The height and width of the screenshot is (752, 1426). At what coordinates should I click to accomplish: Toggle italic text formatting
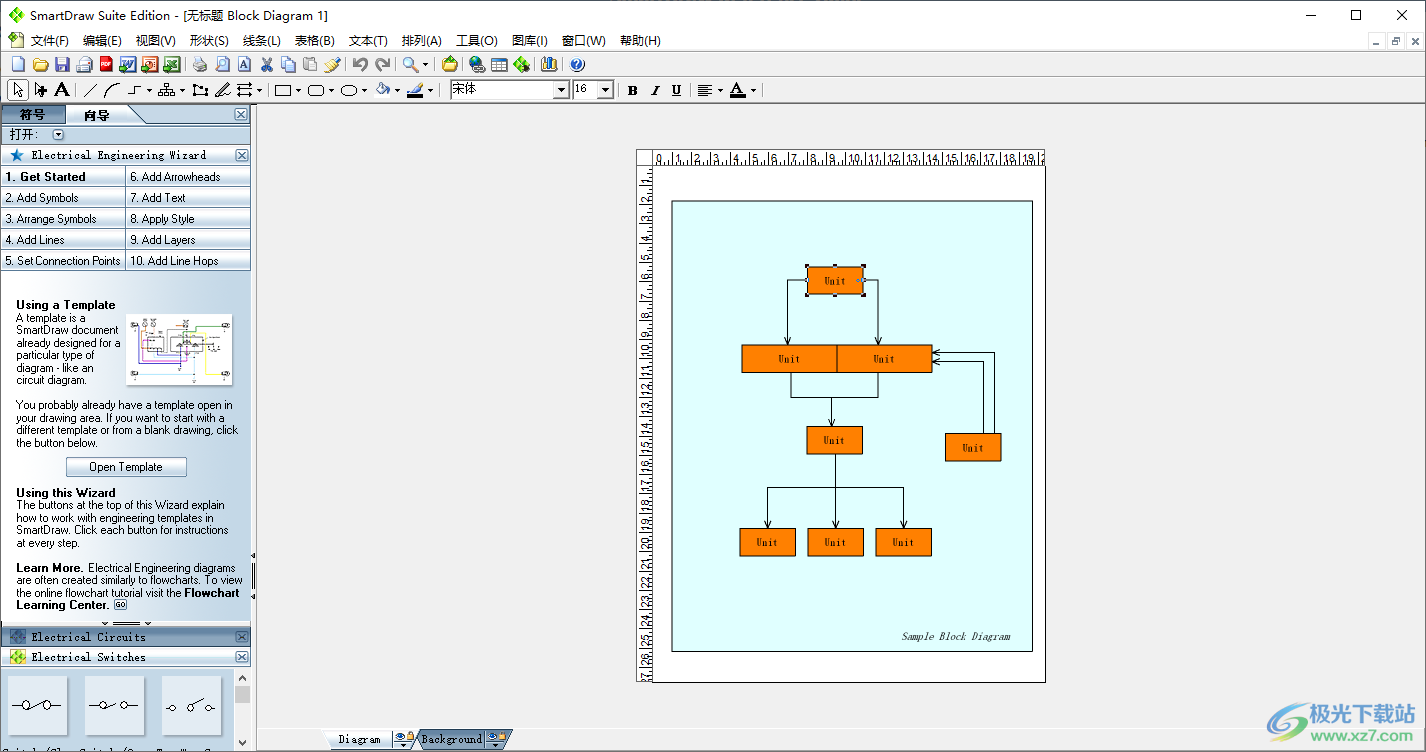pos(655,90)
